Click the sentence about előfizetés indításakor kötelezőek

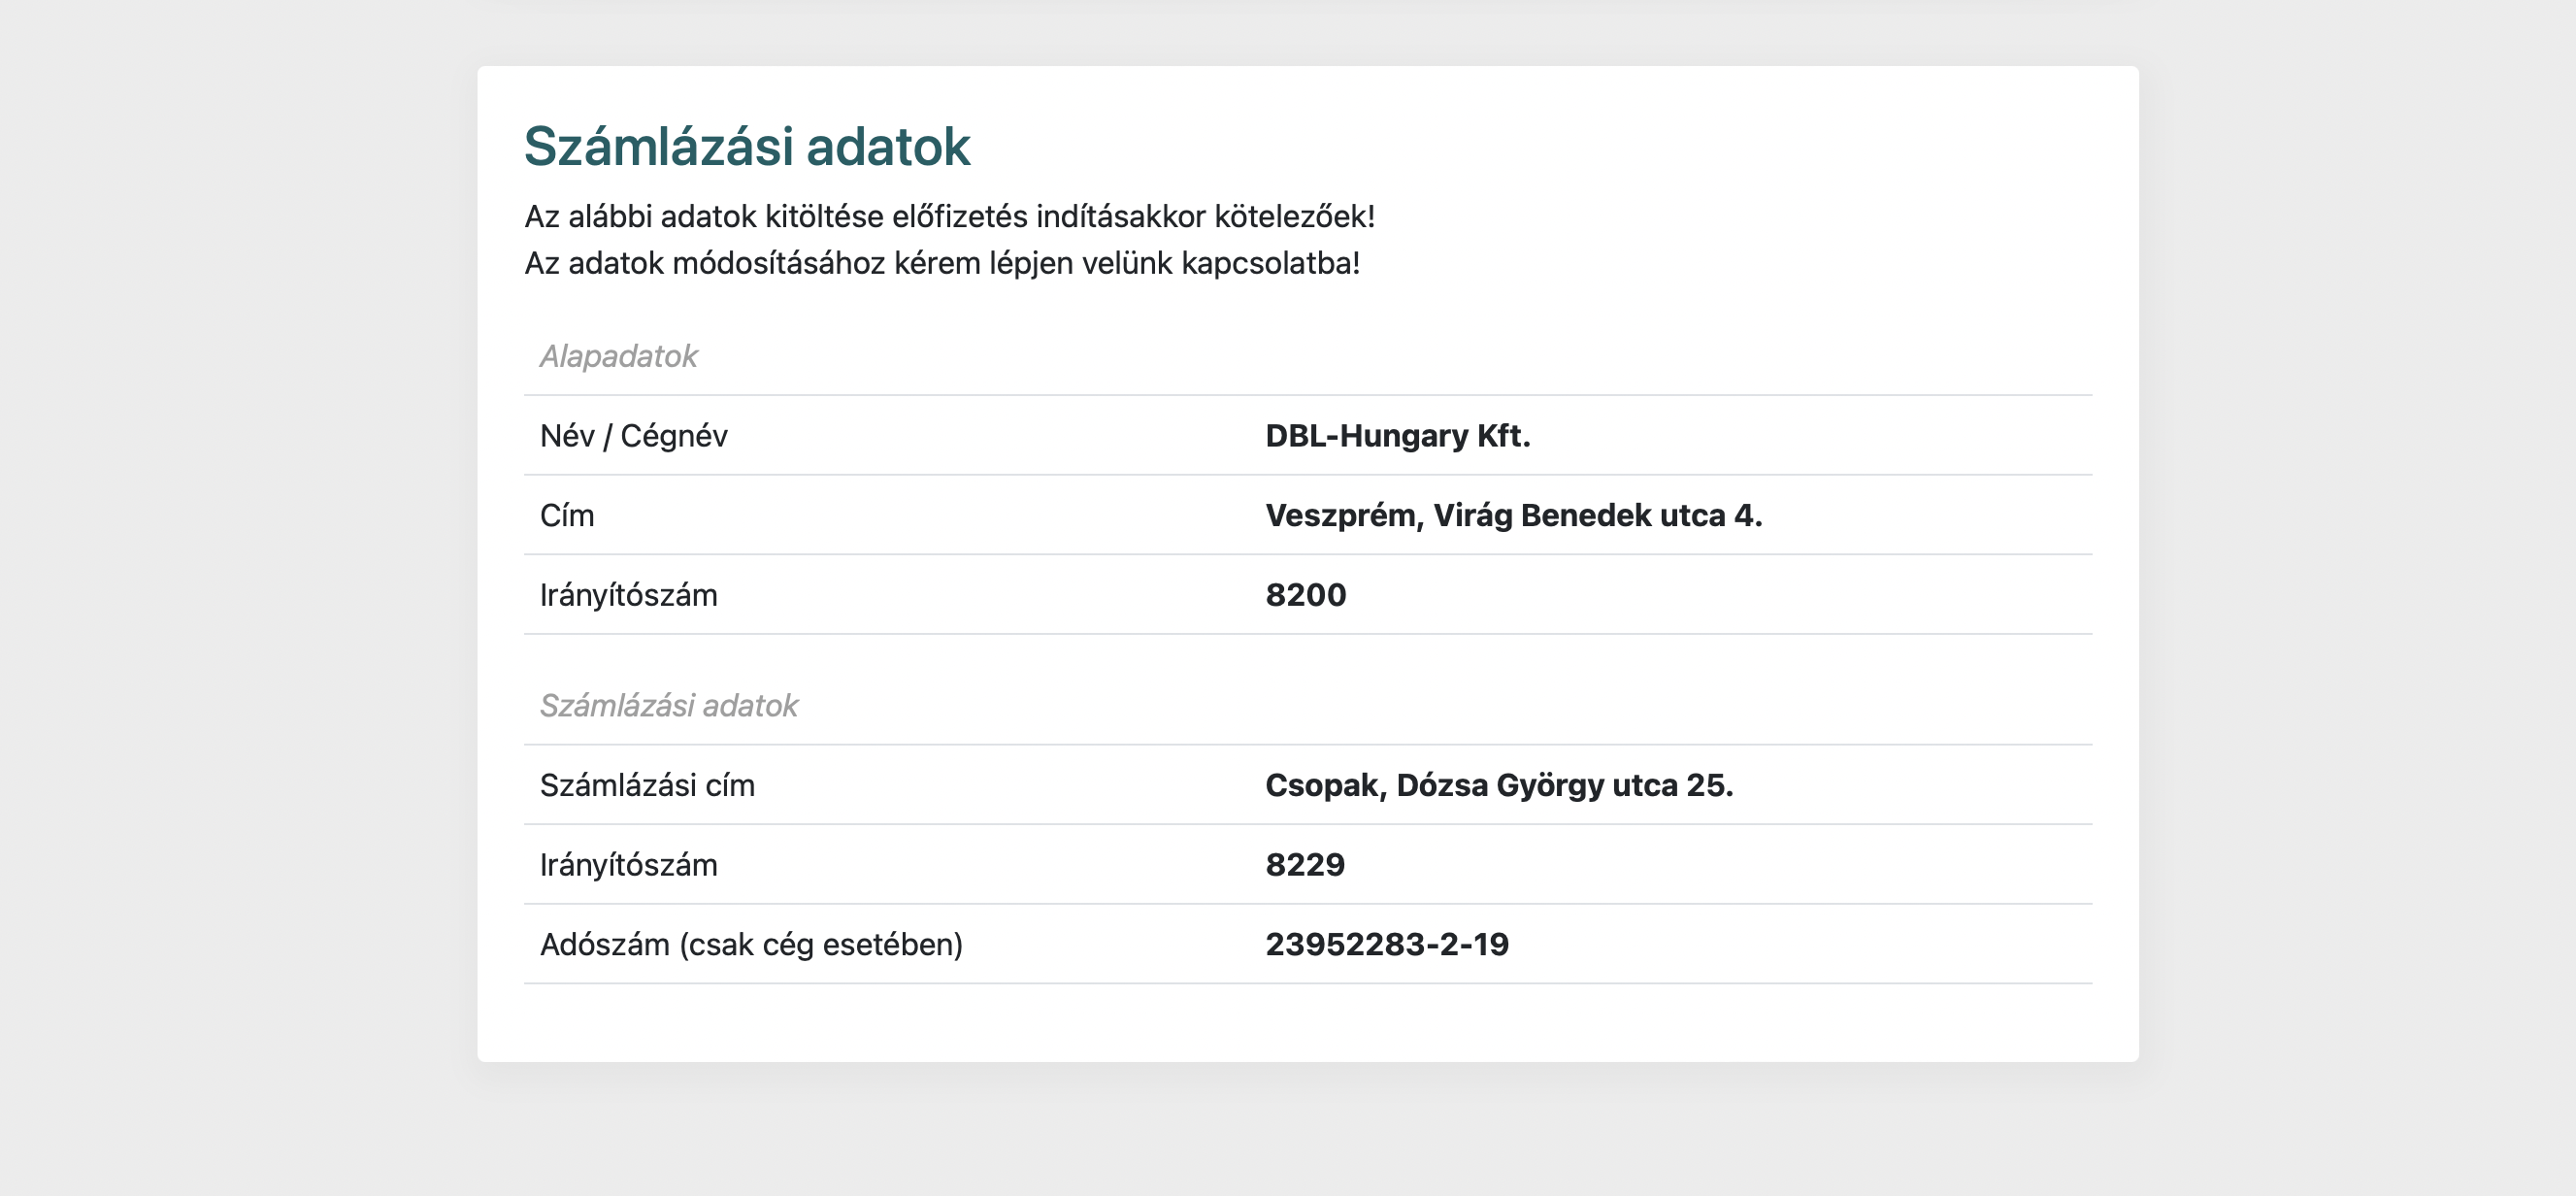tap(949, 217)
